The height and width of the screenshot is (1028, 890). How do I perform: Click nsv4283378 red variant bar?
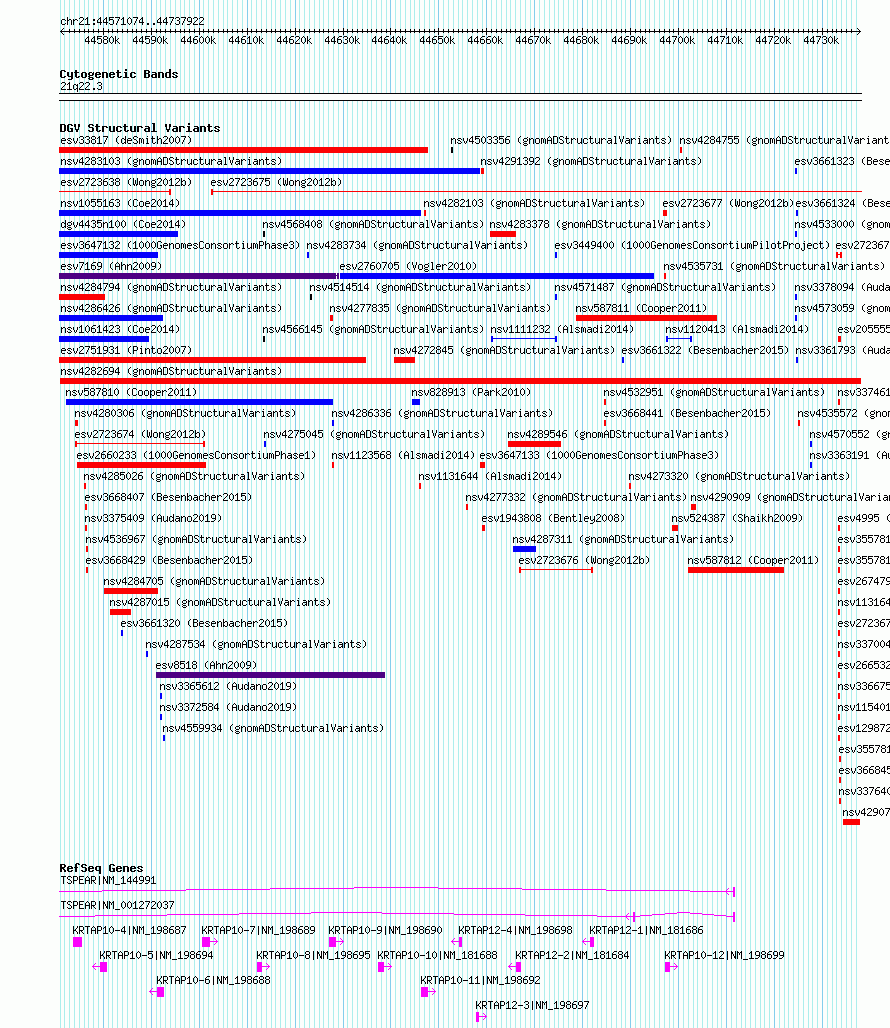point(503,234)
